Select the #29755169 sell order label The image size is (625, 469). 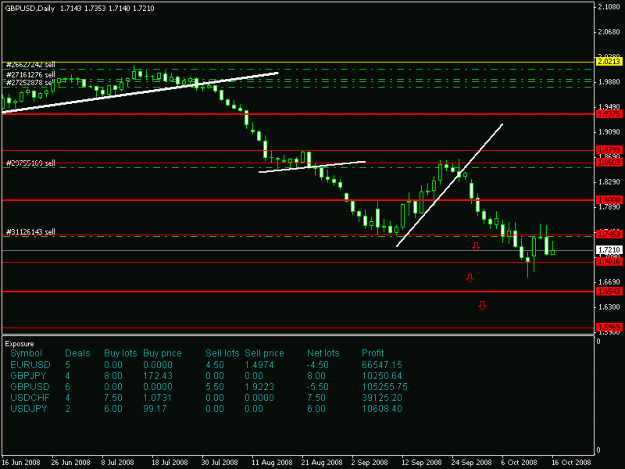[x=30, y=163]
